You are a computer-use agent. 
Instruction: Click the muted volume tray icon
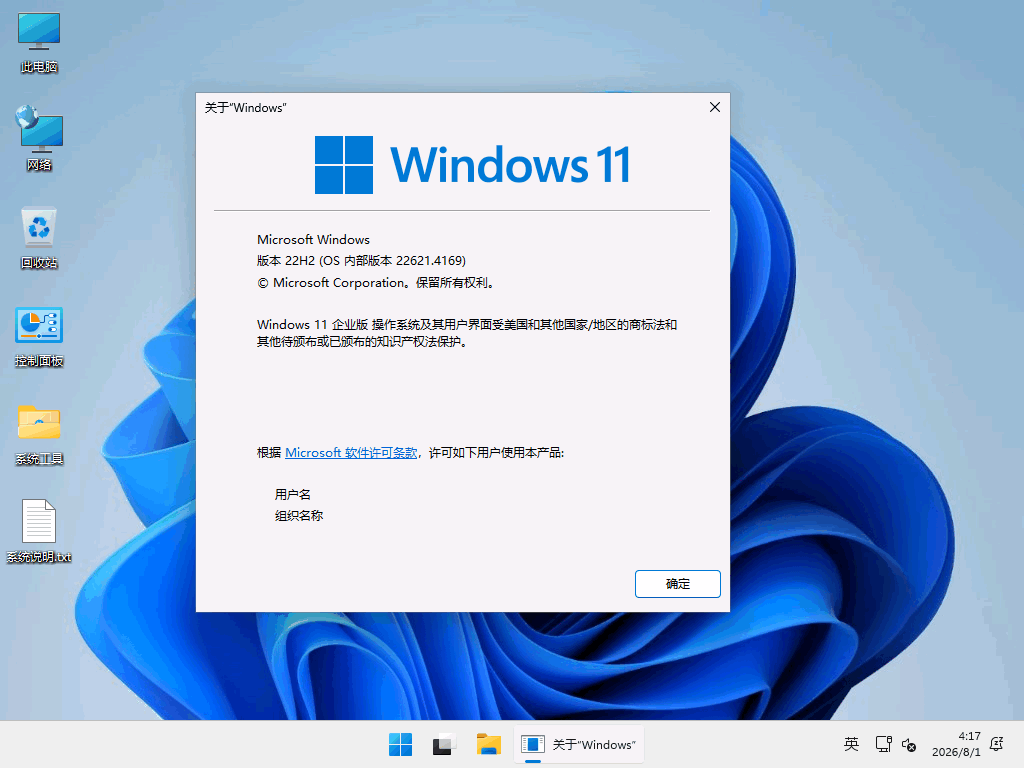pyautogui.click(x=908, y=744)
